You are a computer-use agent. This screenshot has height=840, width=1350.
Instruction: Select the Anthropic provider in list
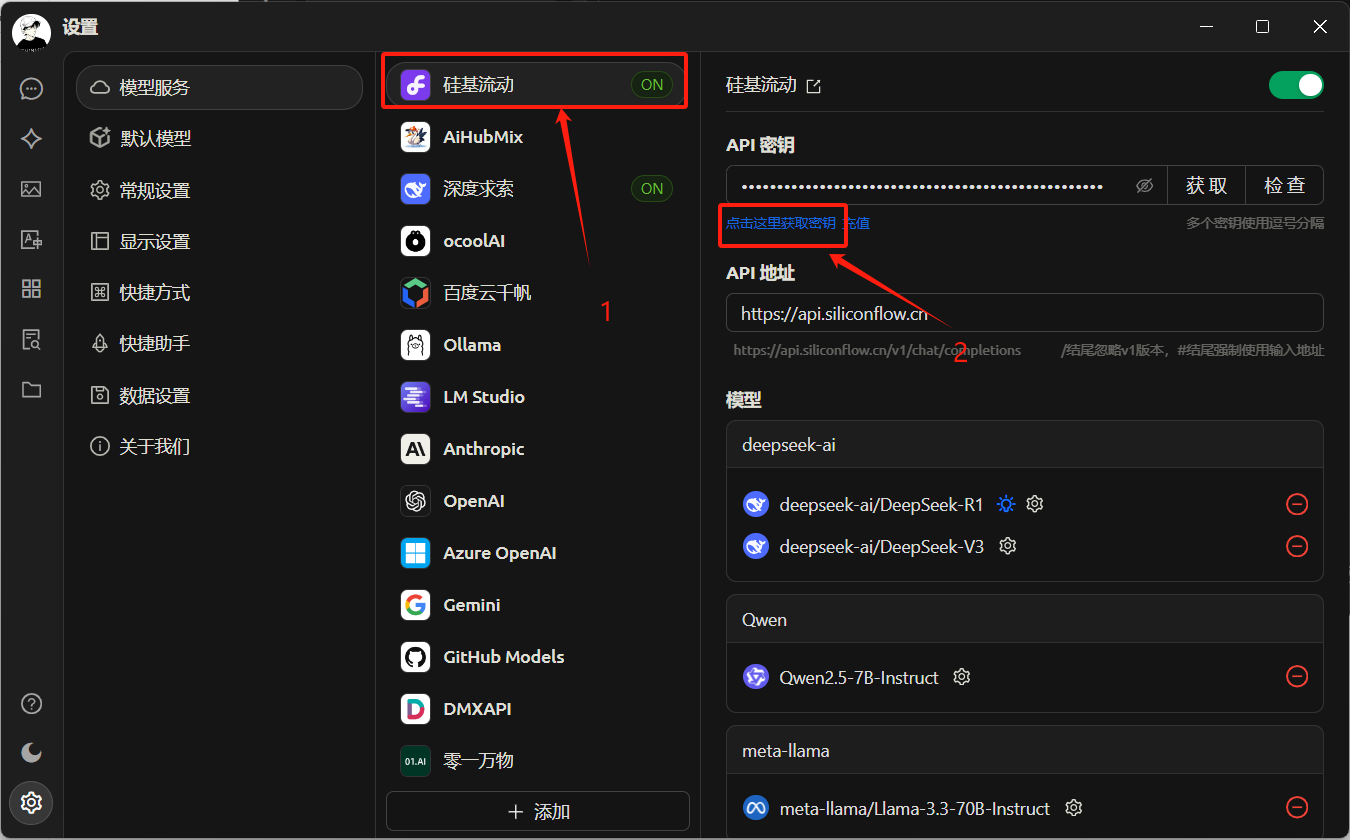pos(483,449)
